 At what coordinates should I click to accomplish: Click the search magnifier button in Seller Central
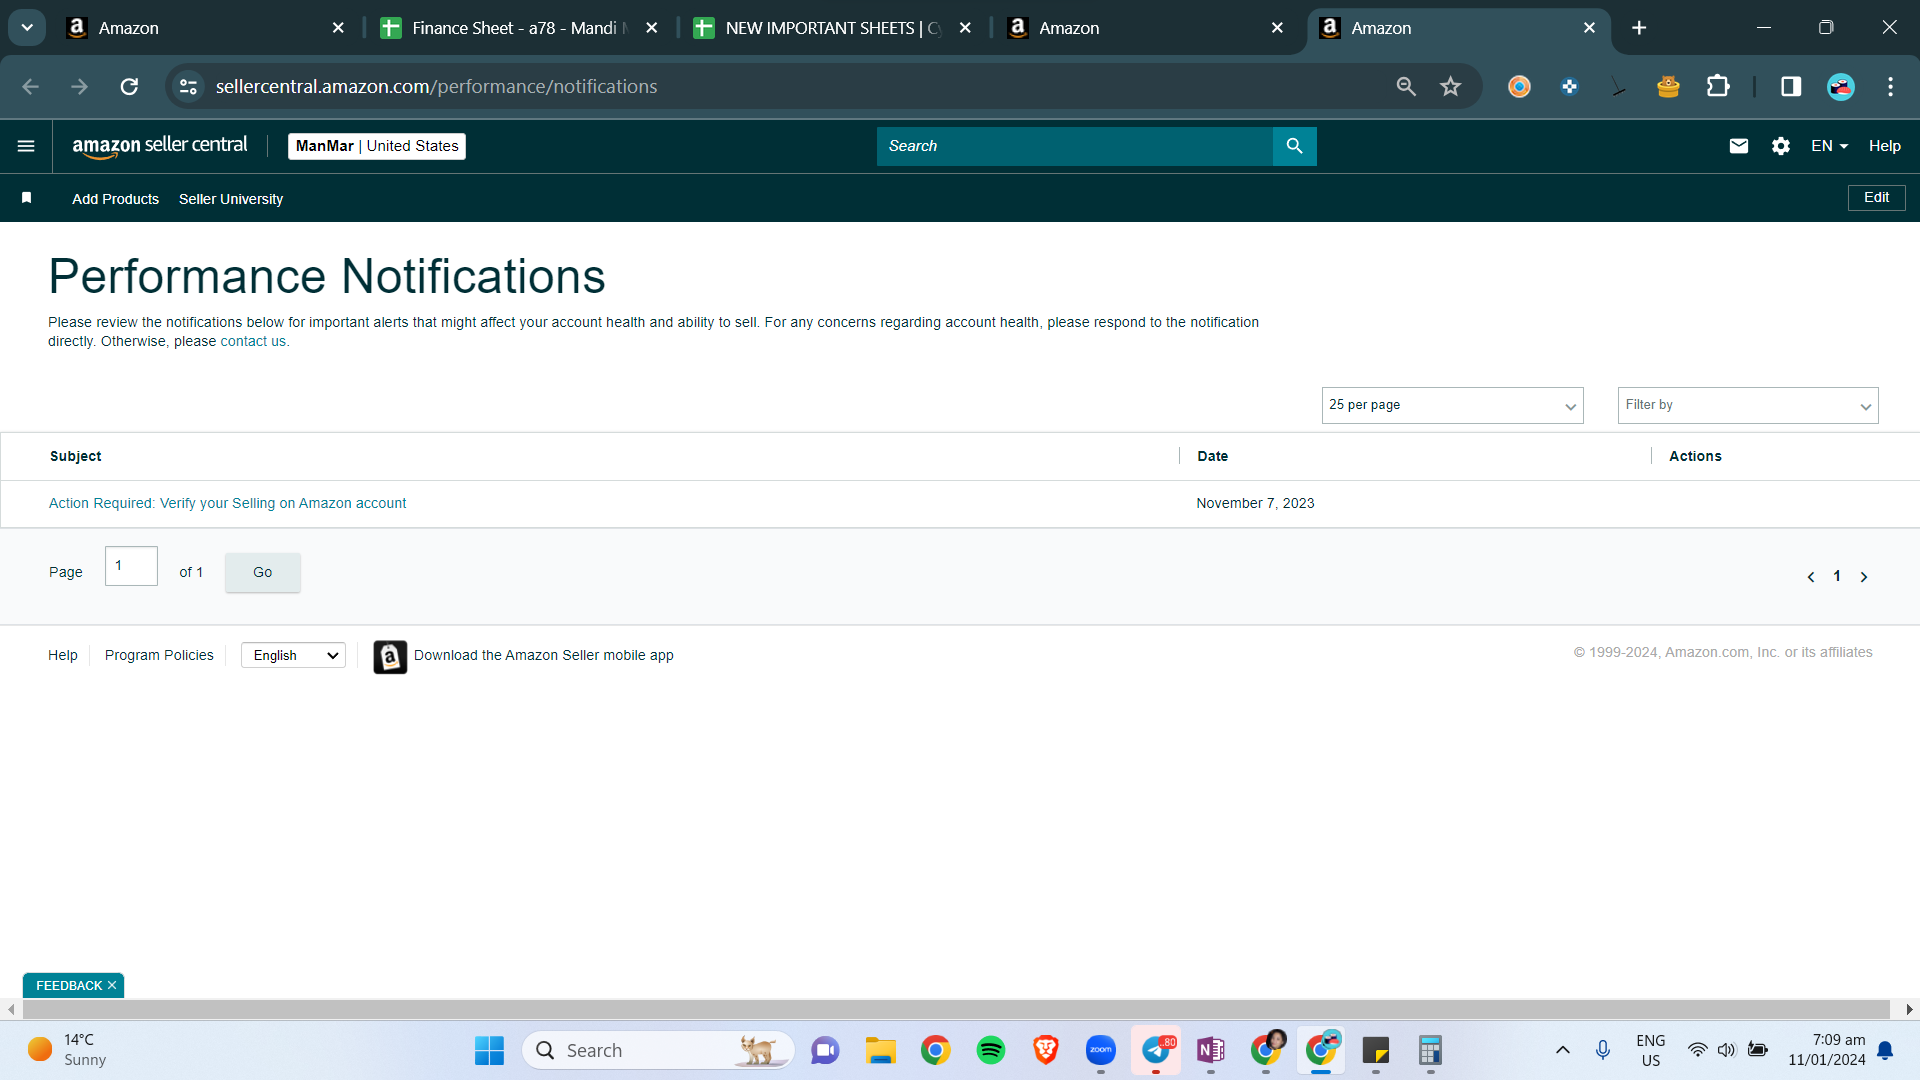point(1294,146)
